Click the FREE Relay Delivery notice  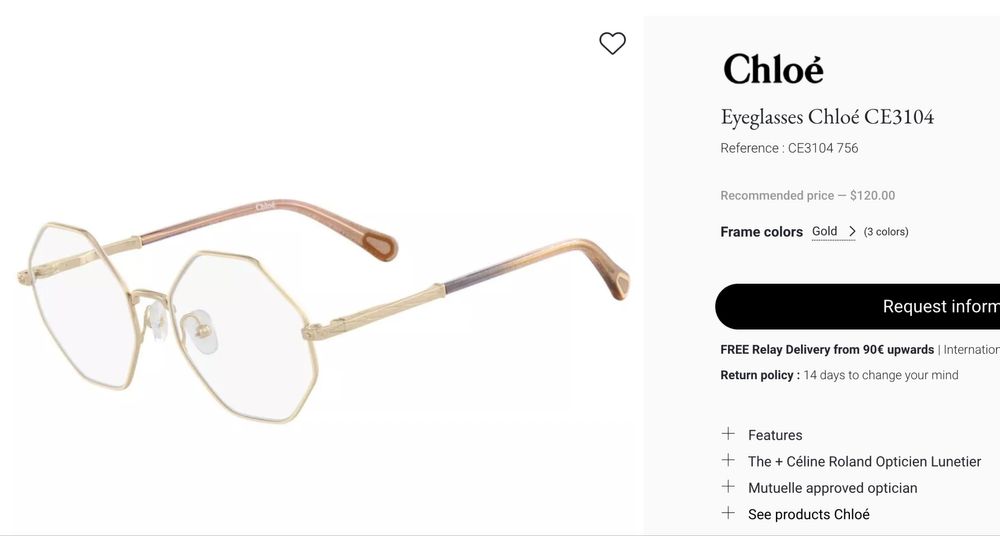pos(827,350)
